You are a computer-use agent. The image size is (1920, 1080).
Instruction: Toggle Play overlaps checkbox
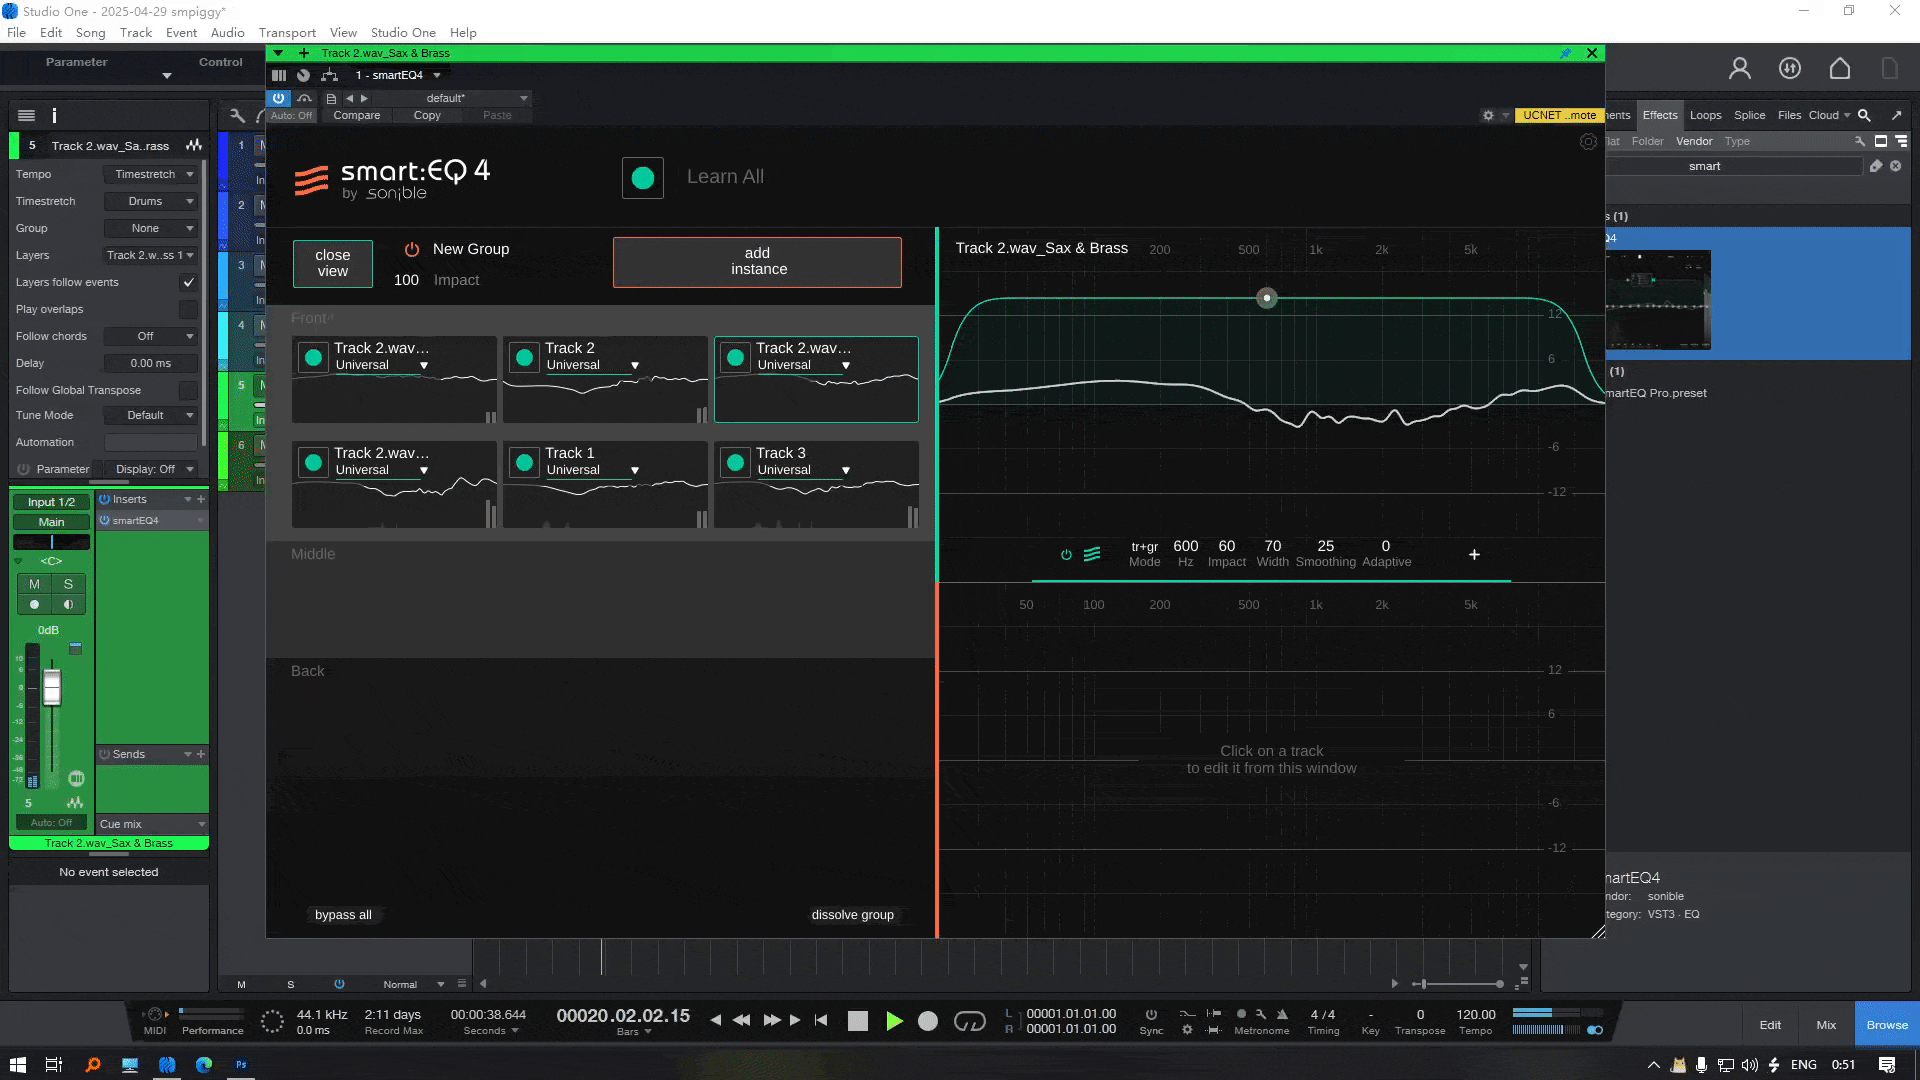pyautogui.click(x=188, y=309)
